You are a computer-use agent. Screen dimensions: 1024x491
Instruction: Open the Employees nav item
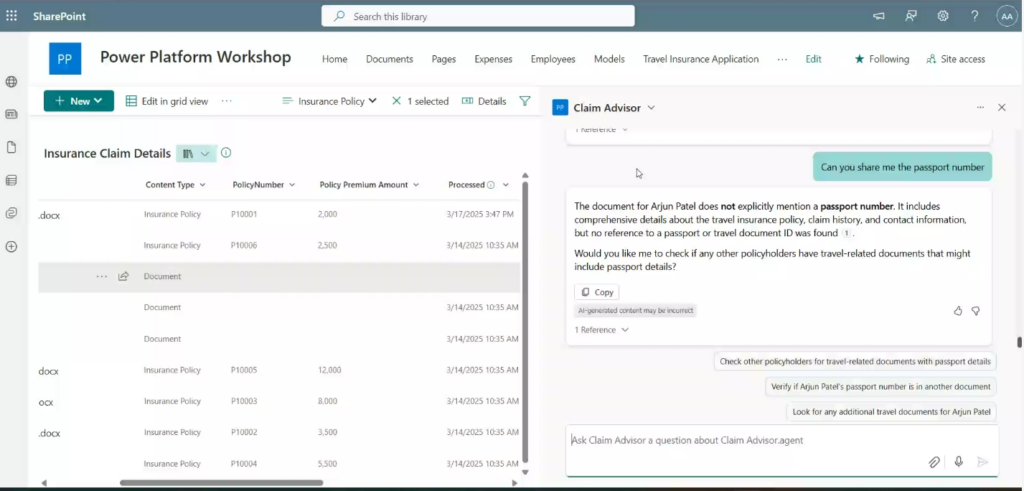click(x=553, y=59)
